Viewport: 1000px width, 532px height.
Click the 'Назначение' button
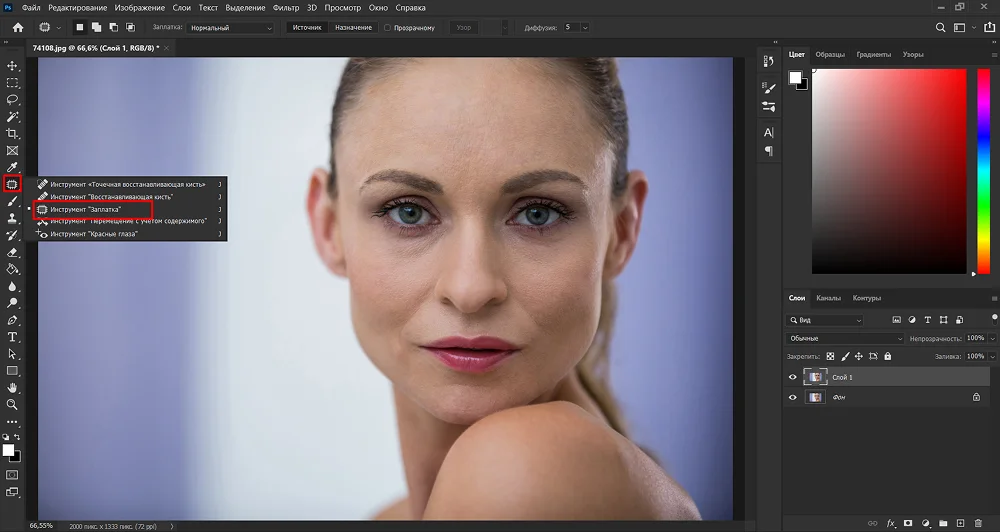[x=353, y=27]
